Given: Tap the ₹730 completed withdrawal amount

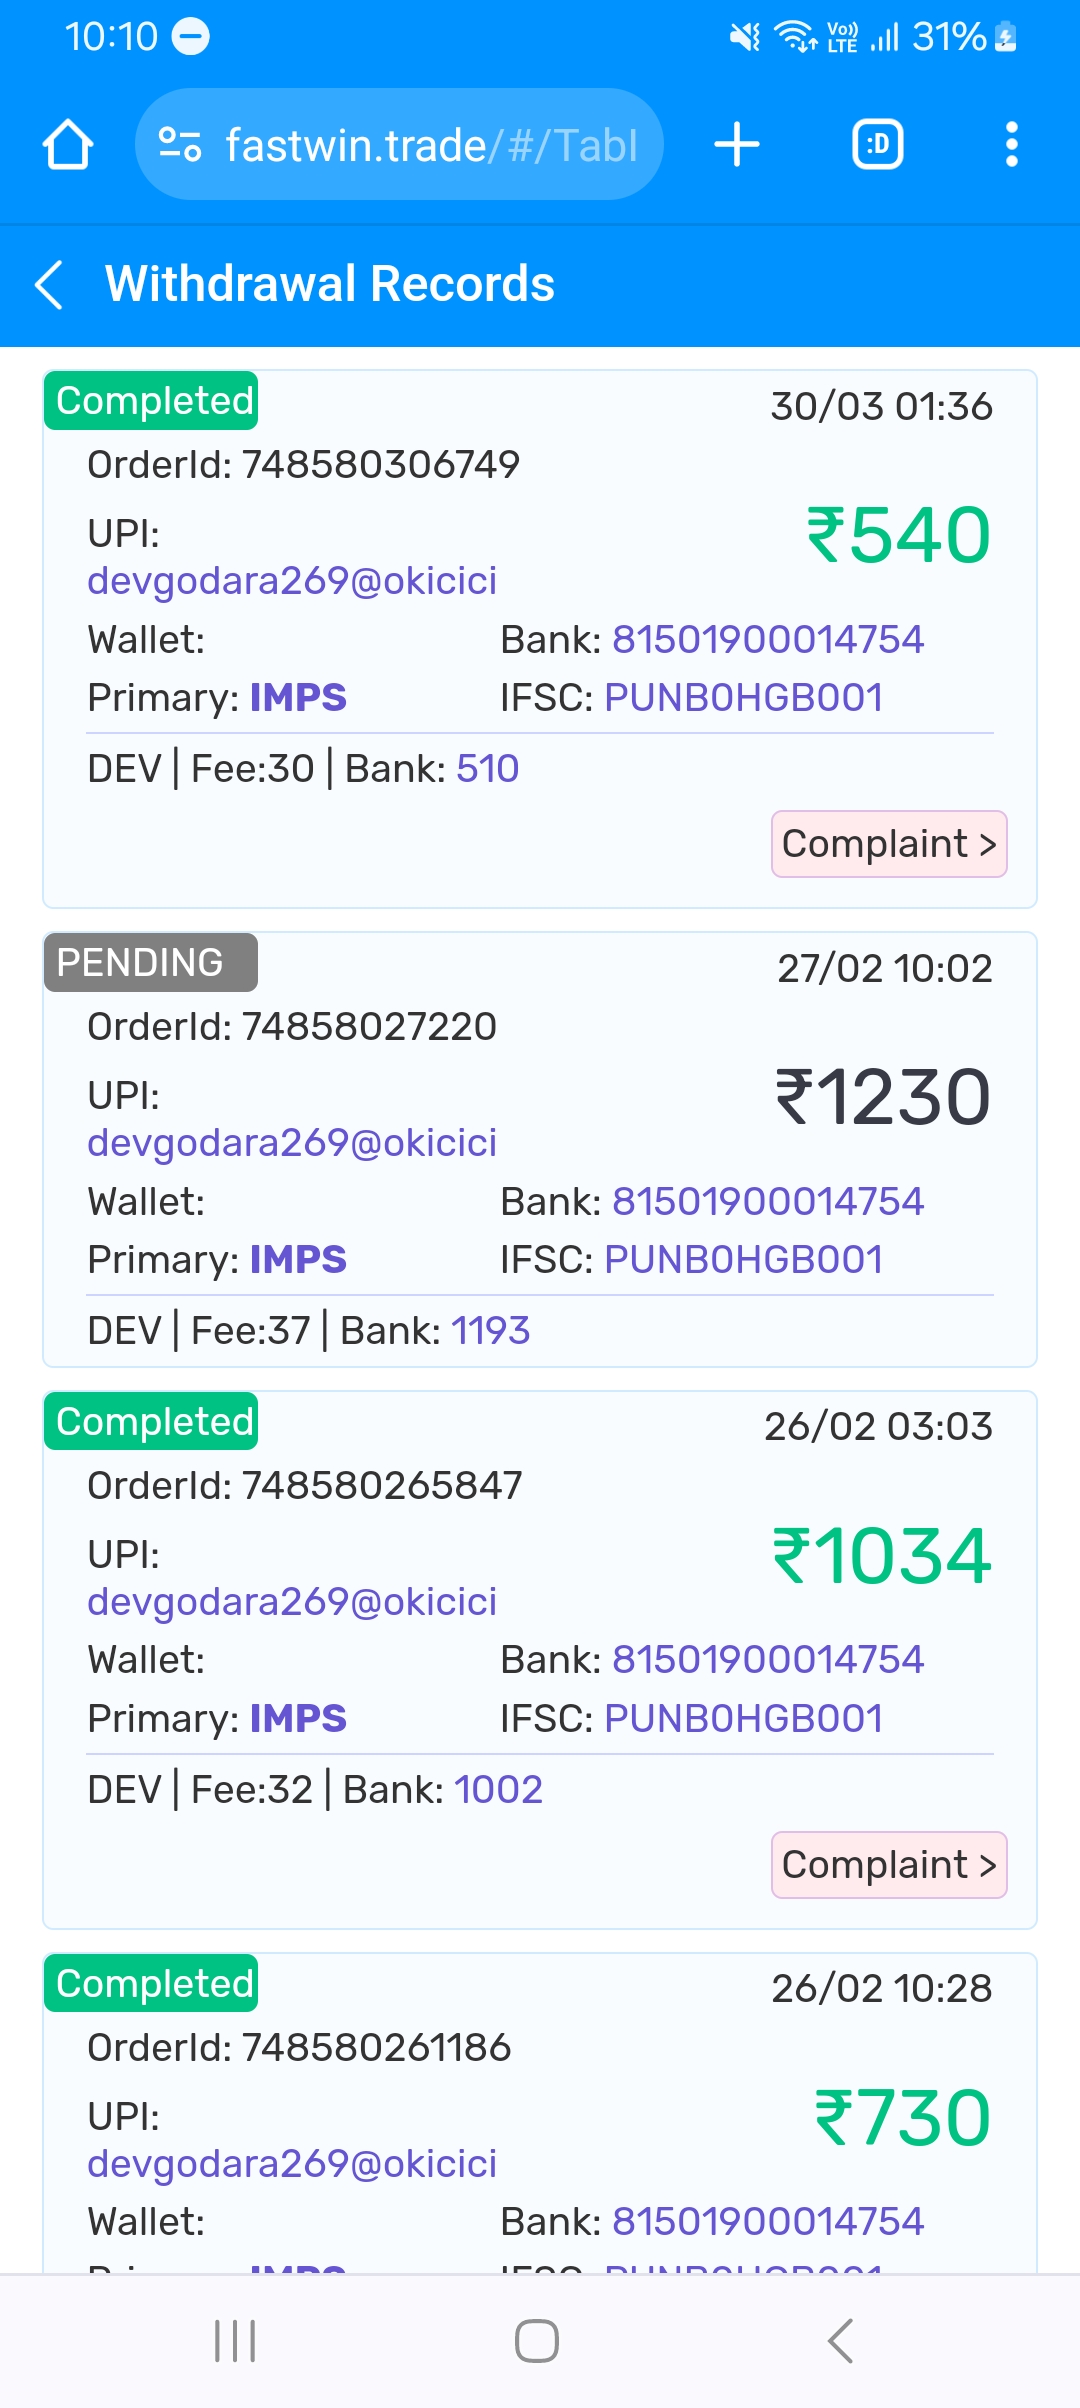Looking at the screenshot, I should point(902,2118).
